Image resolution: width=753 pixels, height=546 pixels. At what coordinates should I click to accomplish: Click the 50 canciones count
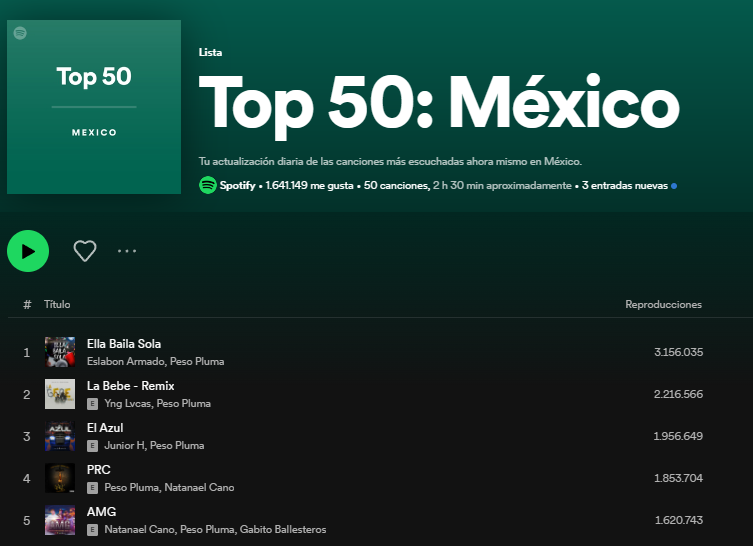[x=397, y=185]
